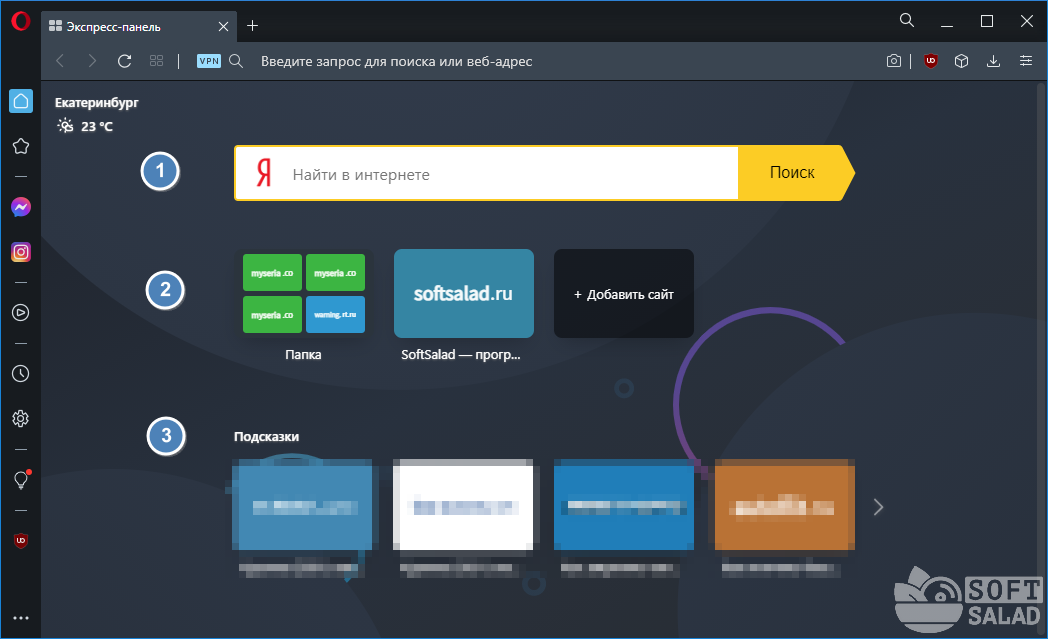The height and width of the screenshot is (639, 1048).
Task: Open browsing history clock icon
Action: [x=21, y=374]
